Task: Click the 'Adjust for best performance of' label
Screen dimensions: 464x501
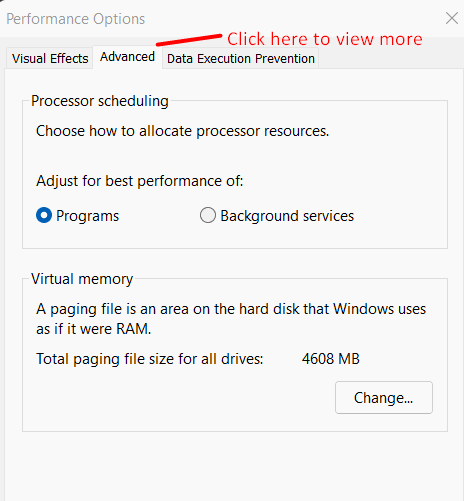Action: click(x=140, y=181)
